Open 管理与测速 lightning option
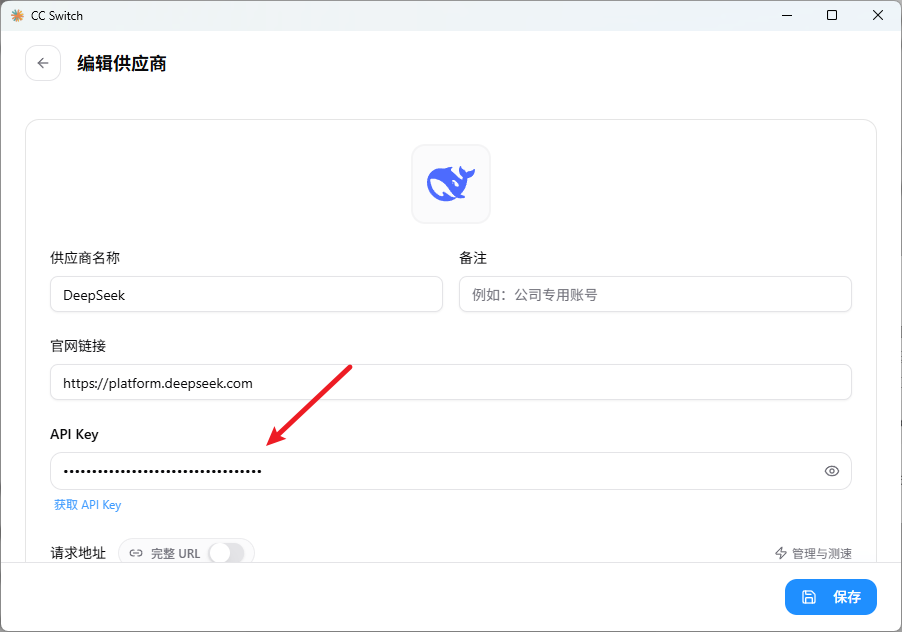This screenshot has width=902, height=632. click(813, 553)
